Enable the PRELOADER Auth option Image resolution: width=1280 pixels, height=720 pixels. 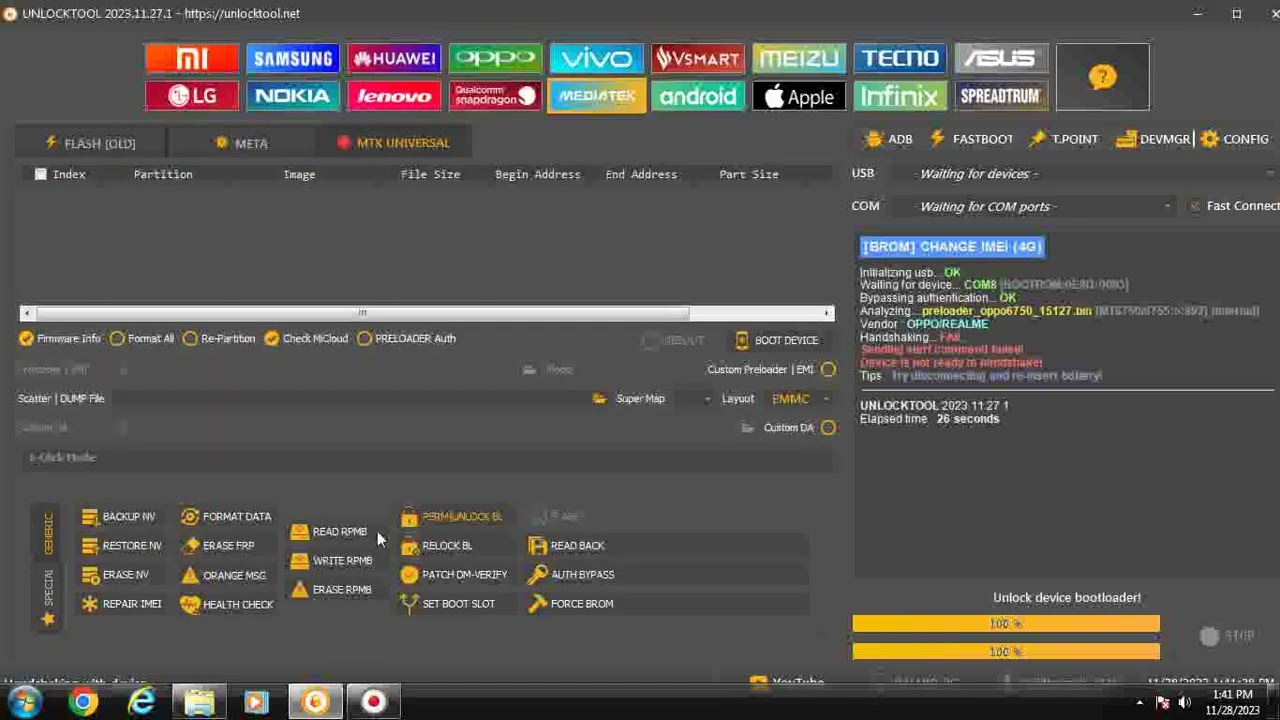tap(406, 339)
